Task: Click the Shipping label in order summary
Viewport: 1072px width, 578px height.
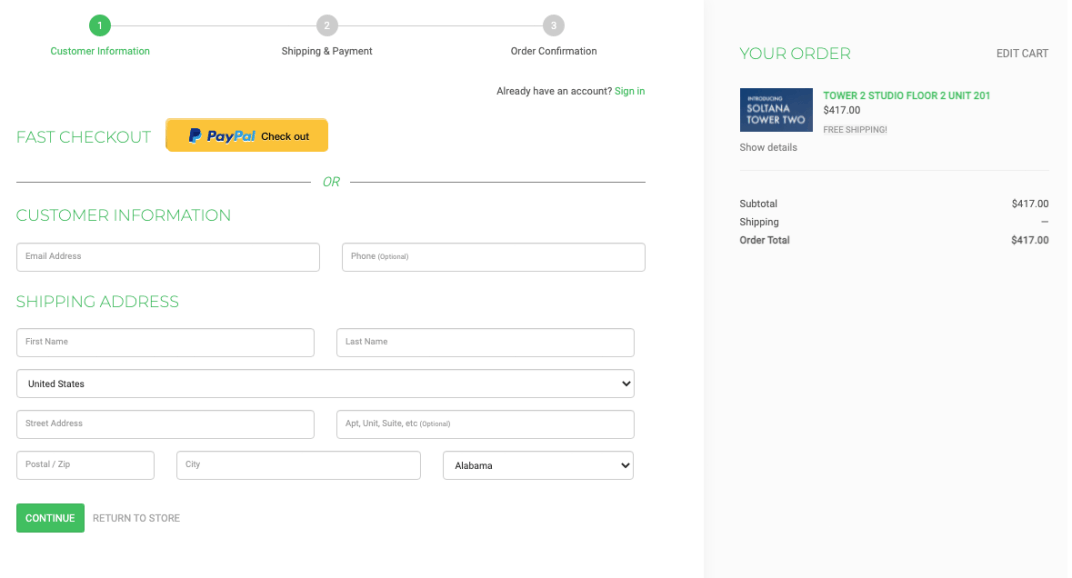Action: click(759, 222)
